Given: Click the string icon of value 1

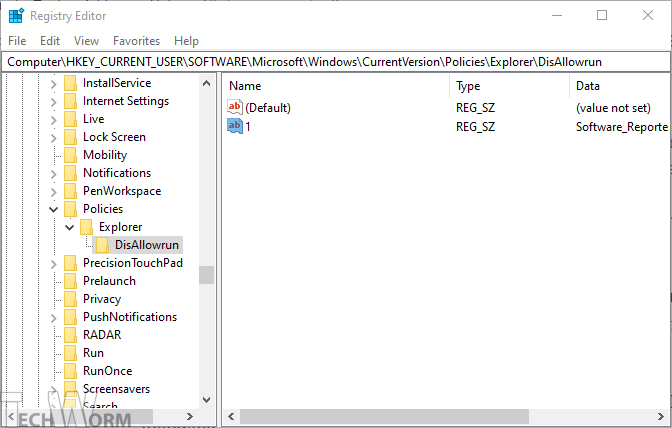Looking at the screenshot, I should [235, 126].
